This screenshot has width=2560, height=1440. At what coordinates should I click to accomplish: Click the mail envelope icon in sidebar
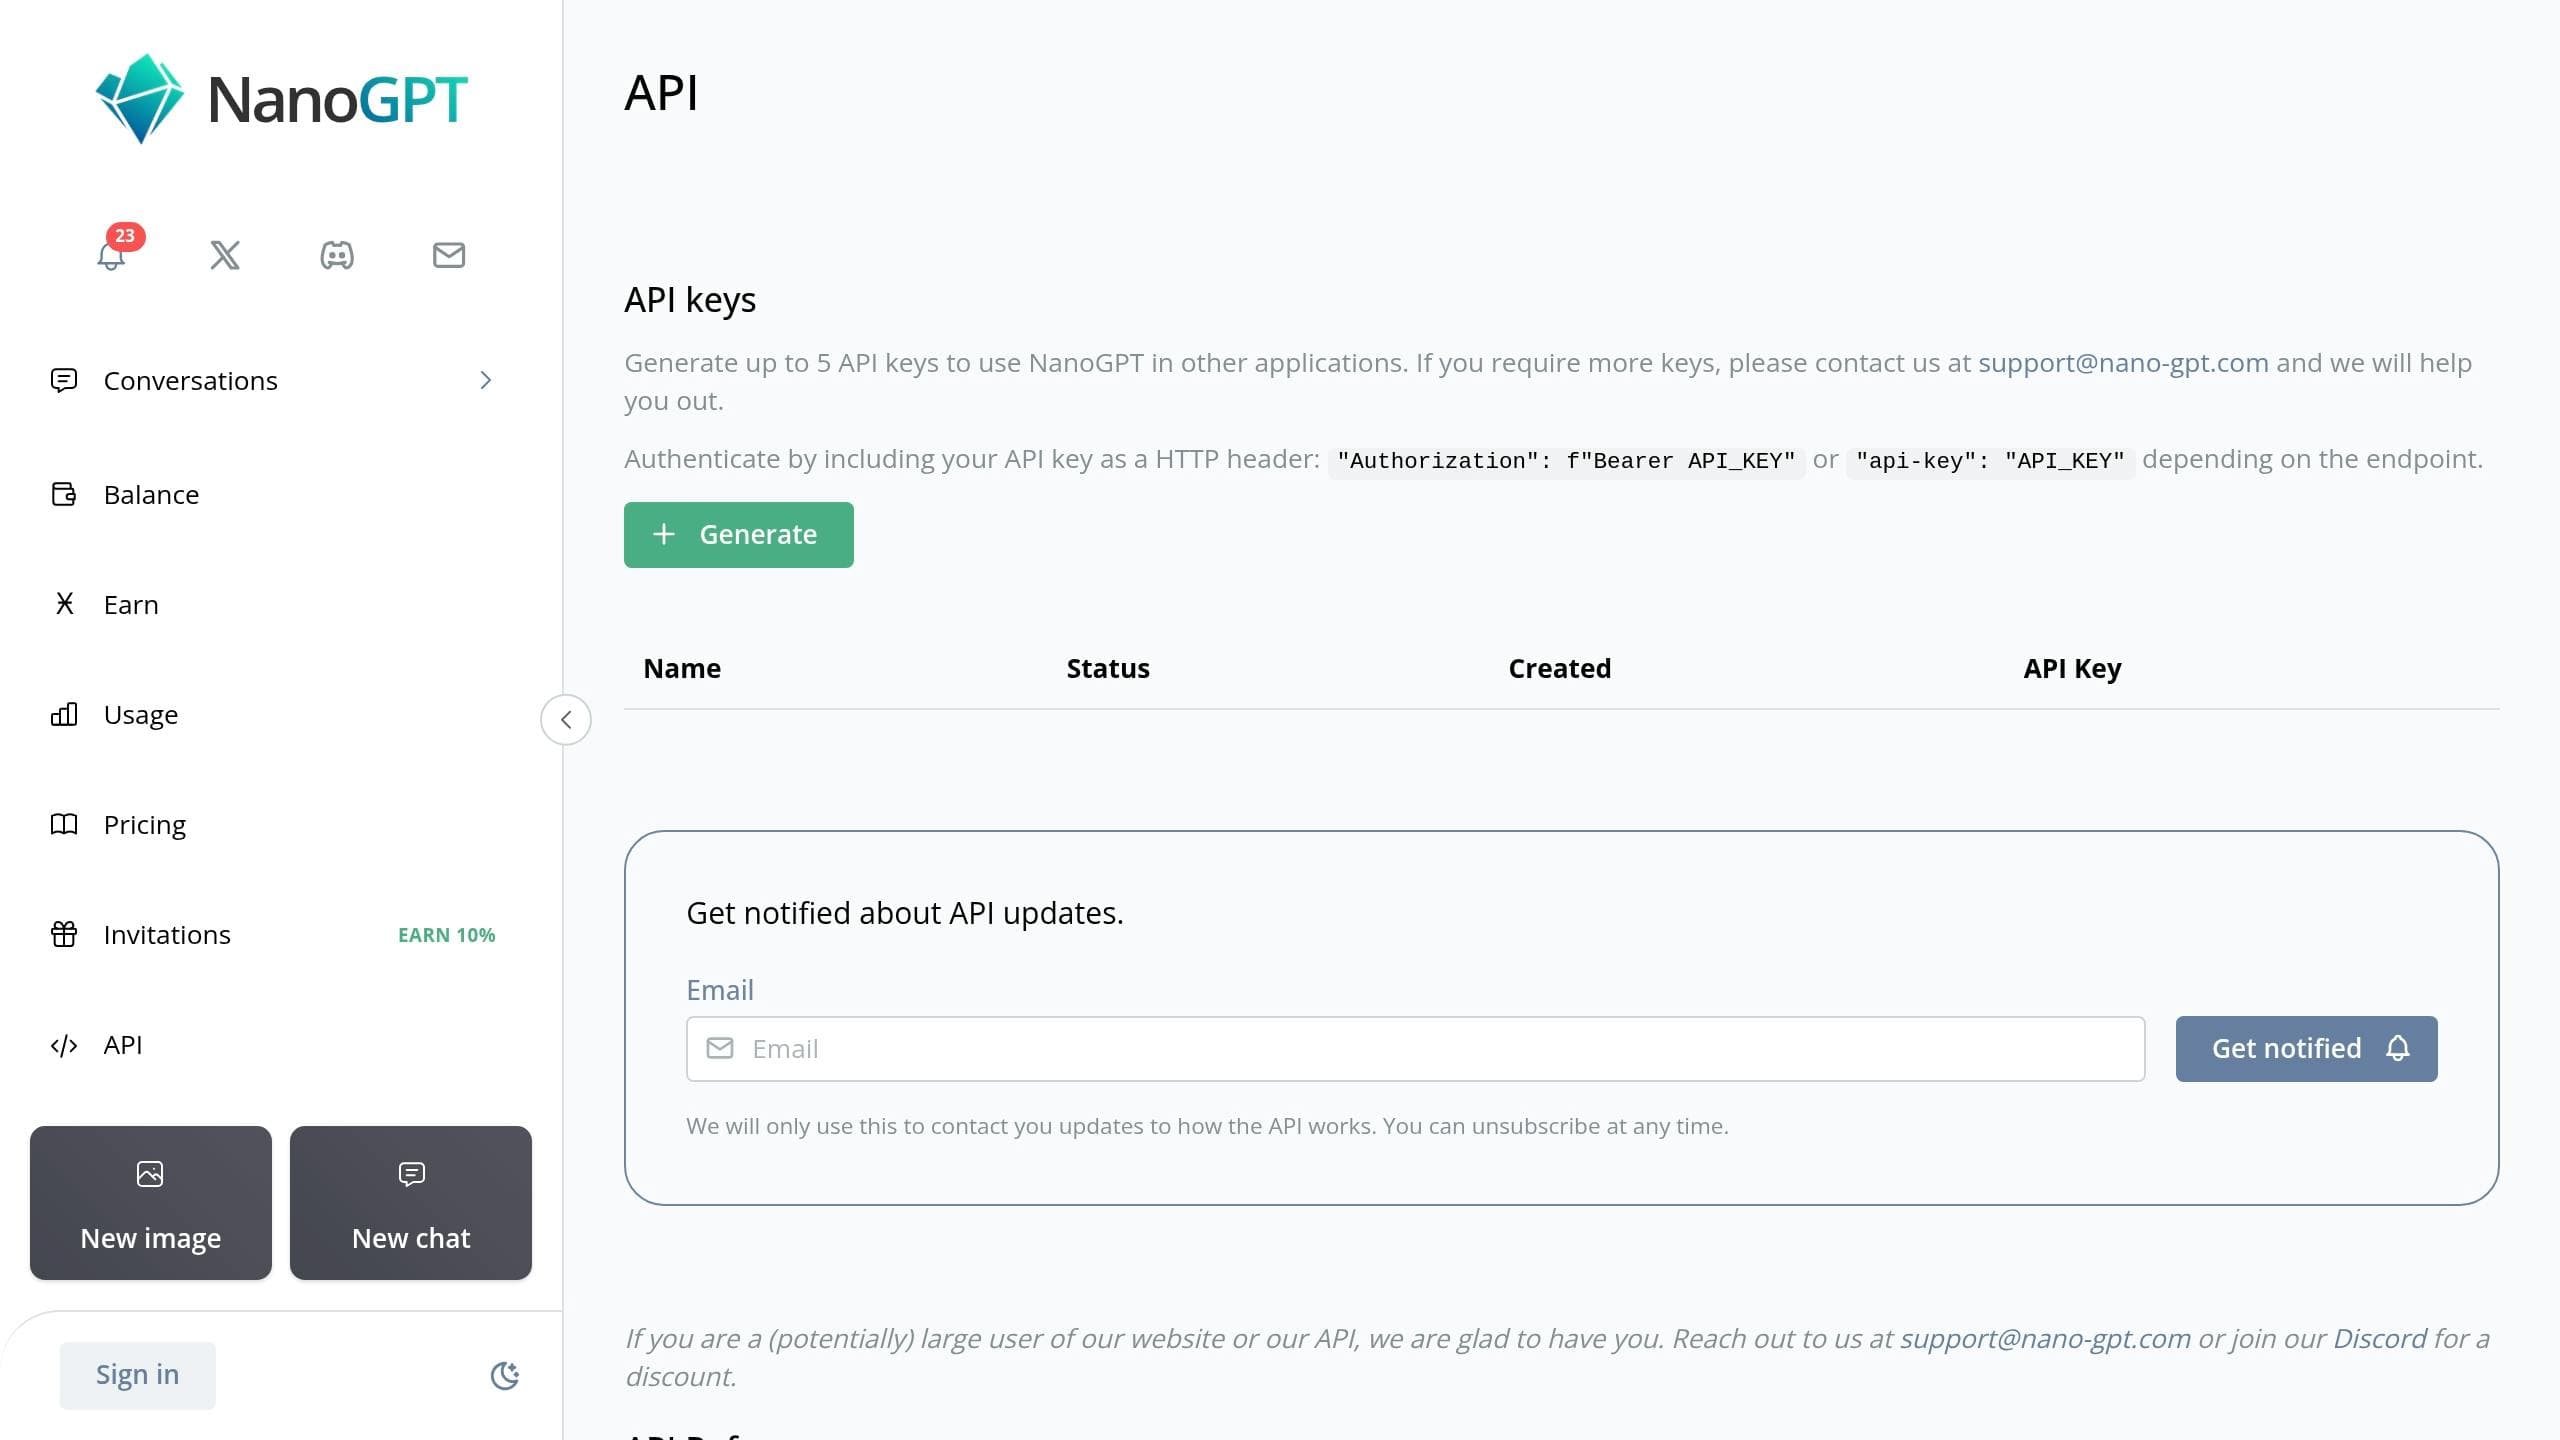pyautogui.click(x=449, y=255)
